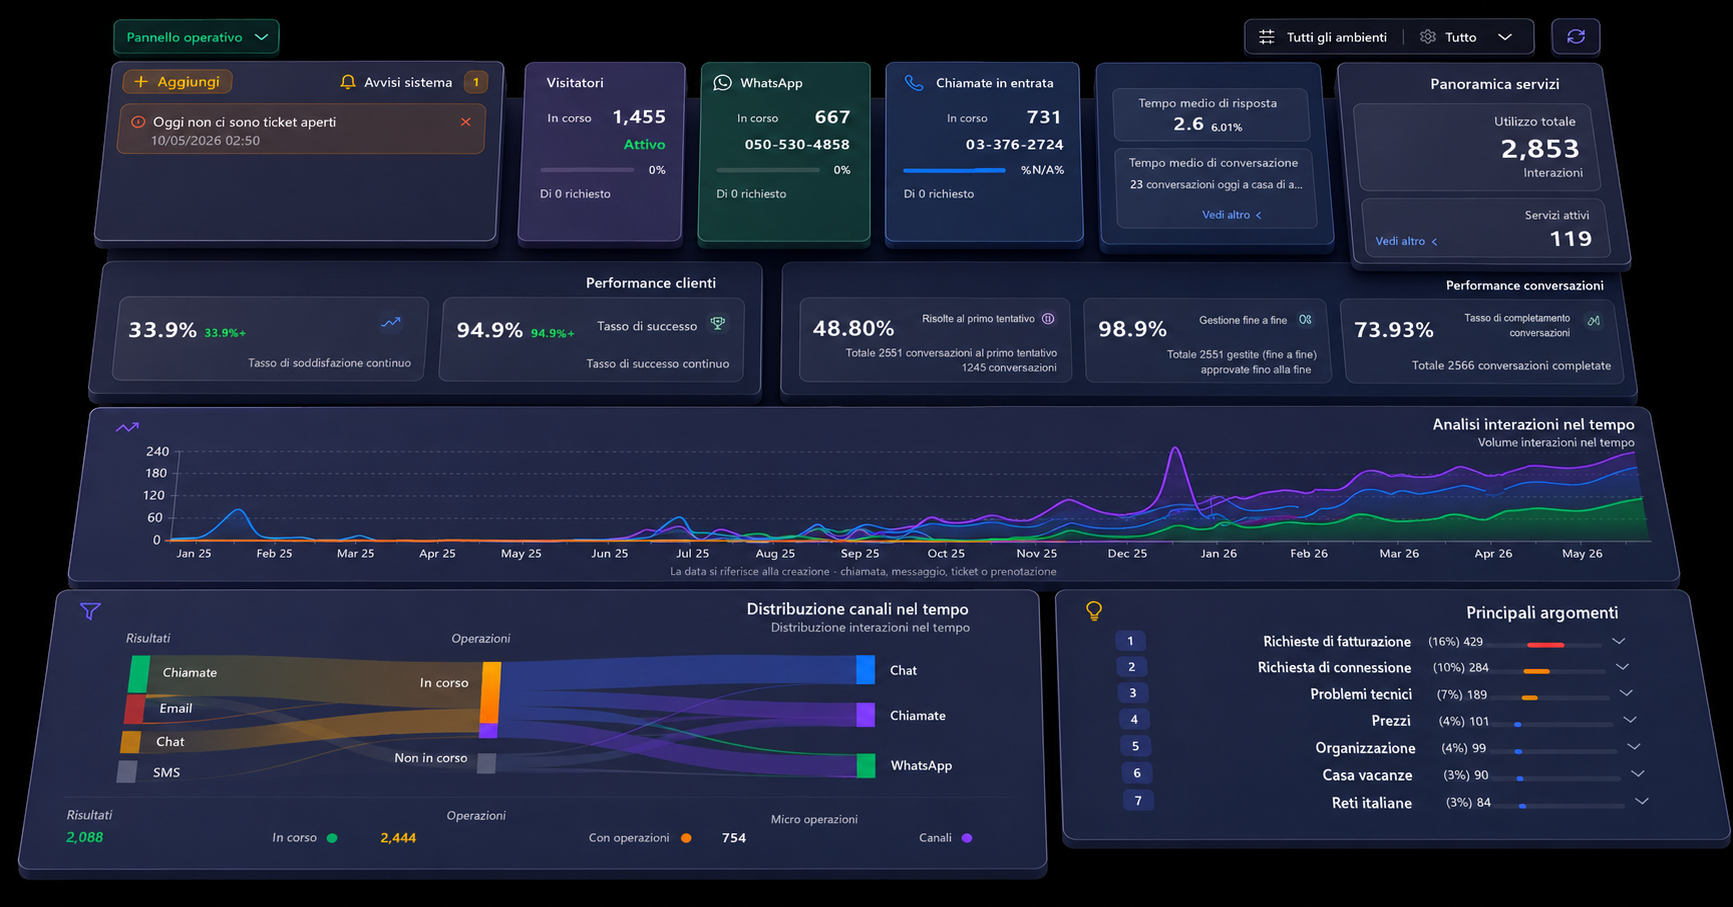
Task: Click the phone icon in Chiamate in entrata
Action: click(914, 83)
